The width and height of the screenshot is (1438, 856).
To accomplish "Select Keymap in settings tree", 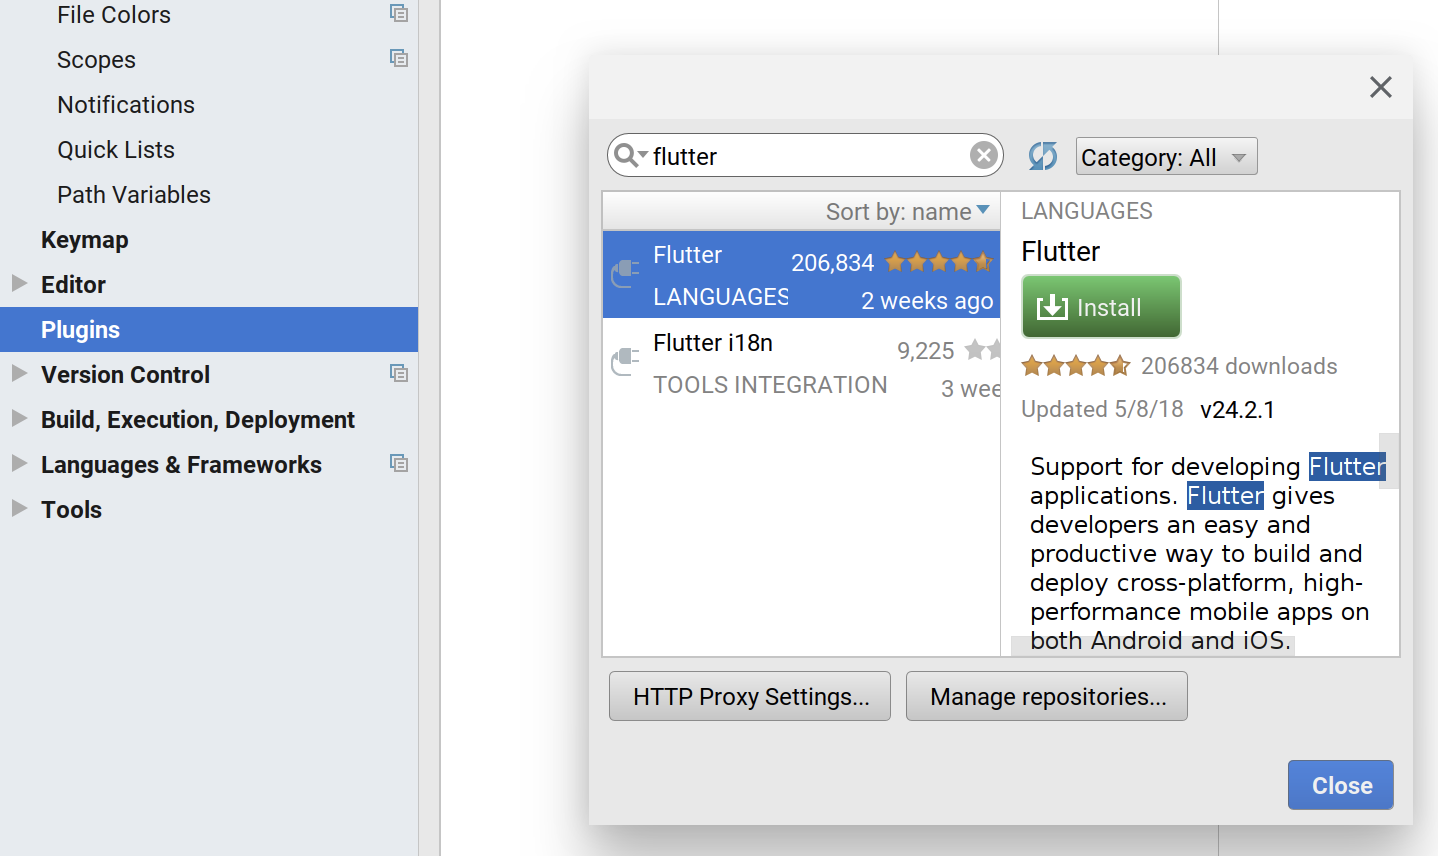I will click(85, 240).
